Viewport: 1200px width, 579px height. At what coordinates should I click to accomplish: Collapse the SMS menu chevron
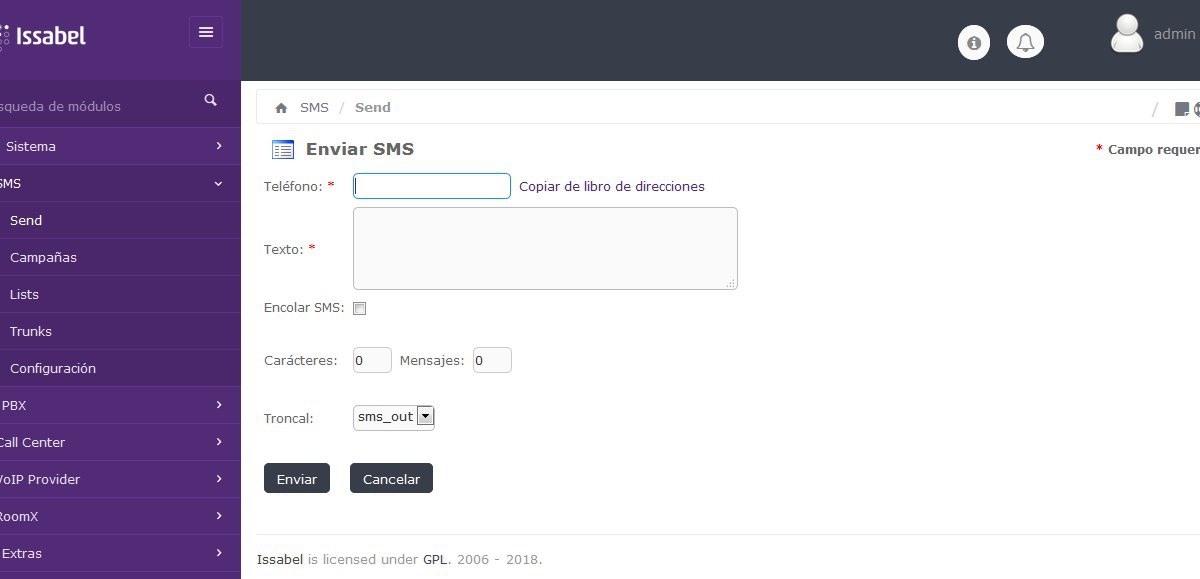219,183
